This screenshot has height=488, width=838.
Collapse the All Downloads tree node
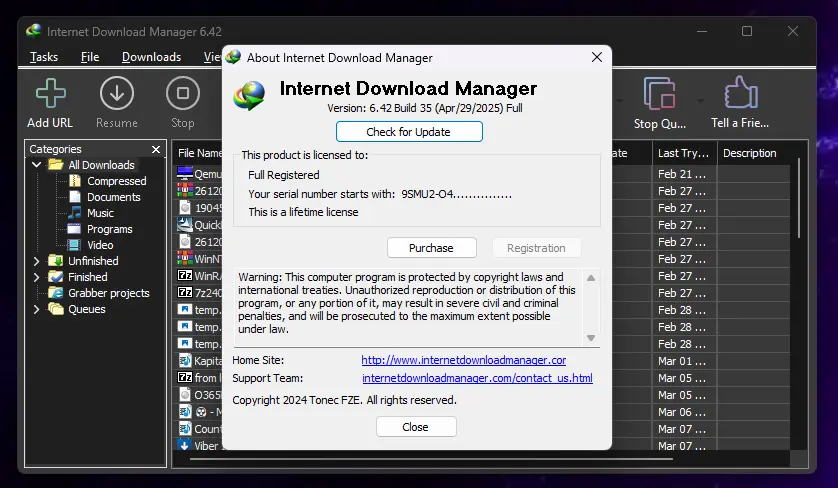click(36, 165)
